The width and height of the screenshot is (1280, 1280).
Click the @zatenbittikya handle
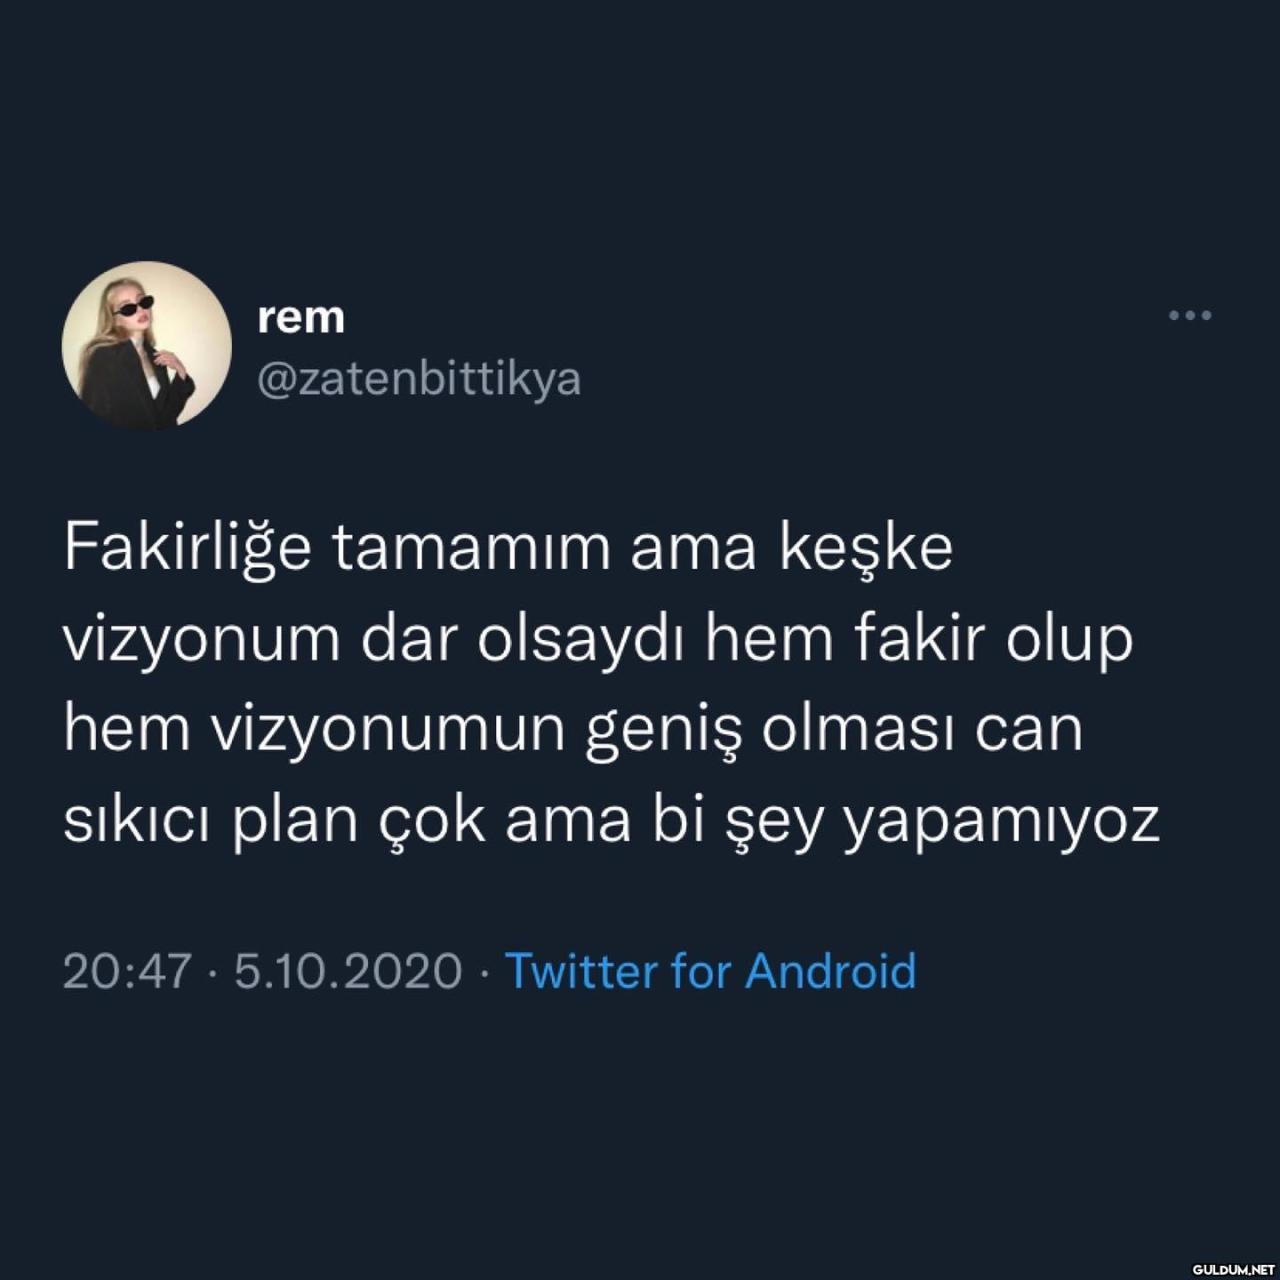point(419,380)
